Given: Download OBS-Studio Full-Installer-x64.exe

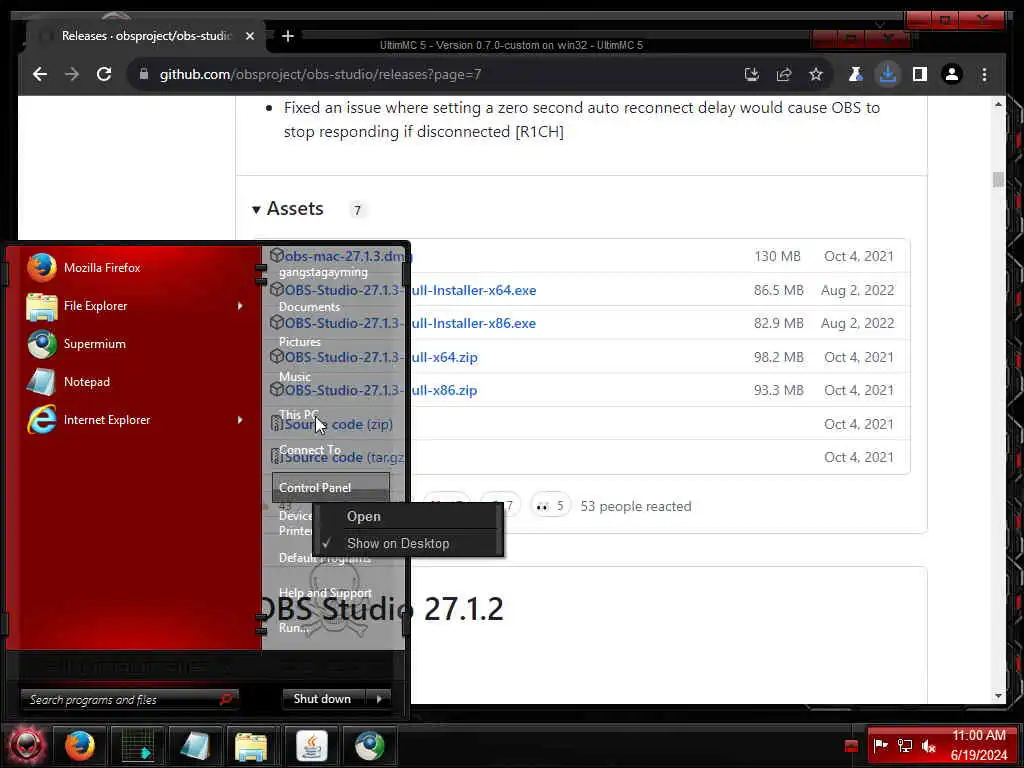Looking at the screenshot, I should (473, 290).
